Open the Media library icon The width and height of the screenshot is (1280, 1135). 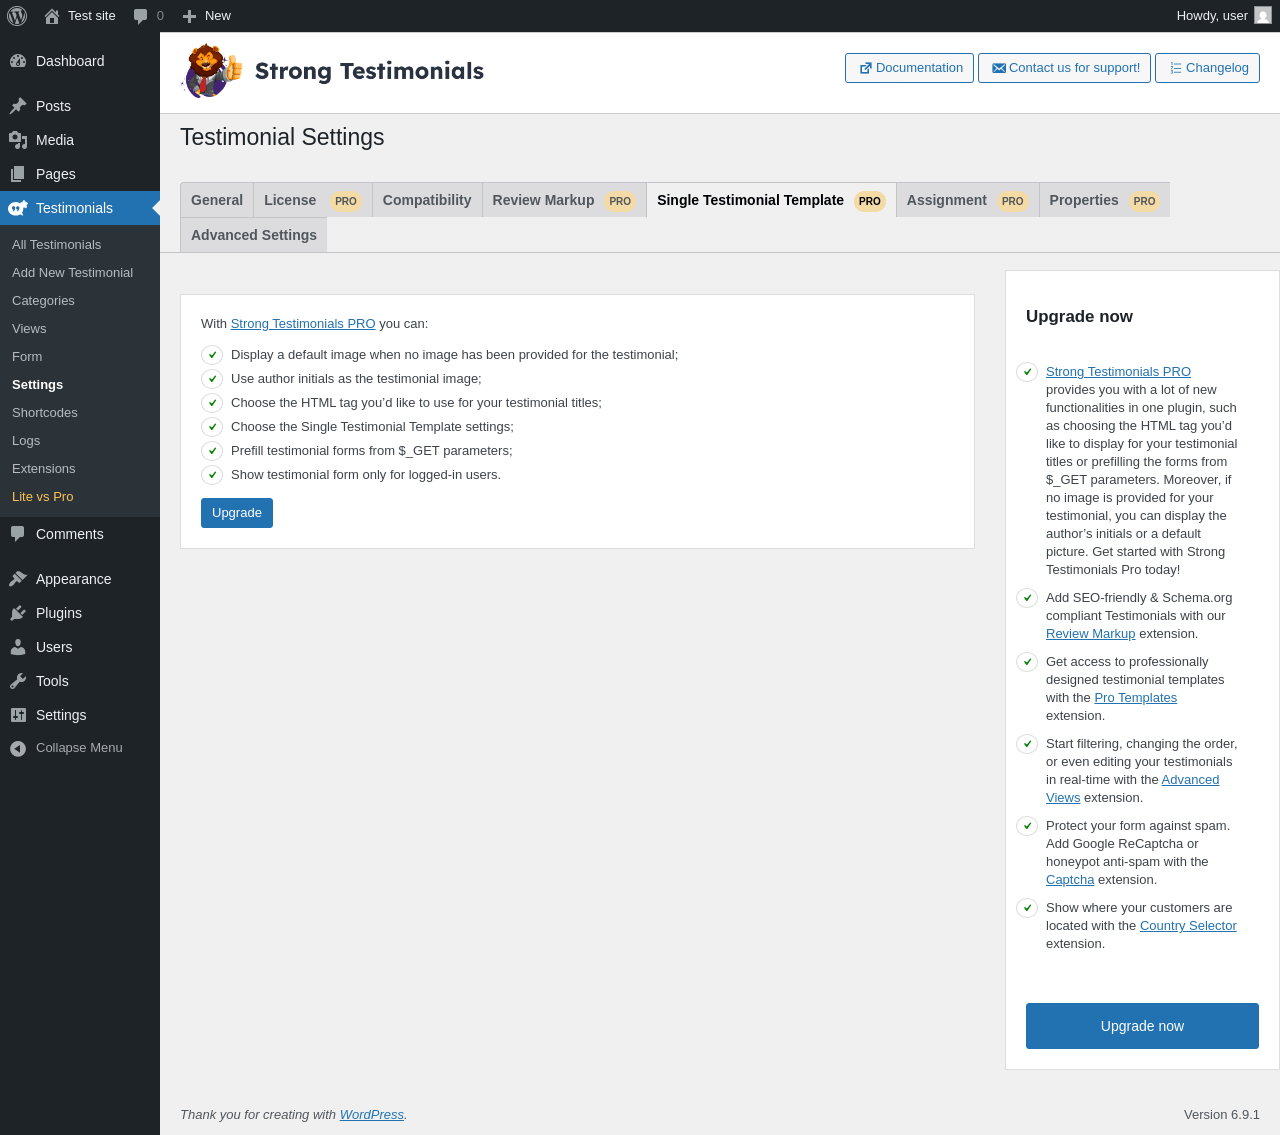click(x=18, y=140)
